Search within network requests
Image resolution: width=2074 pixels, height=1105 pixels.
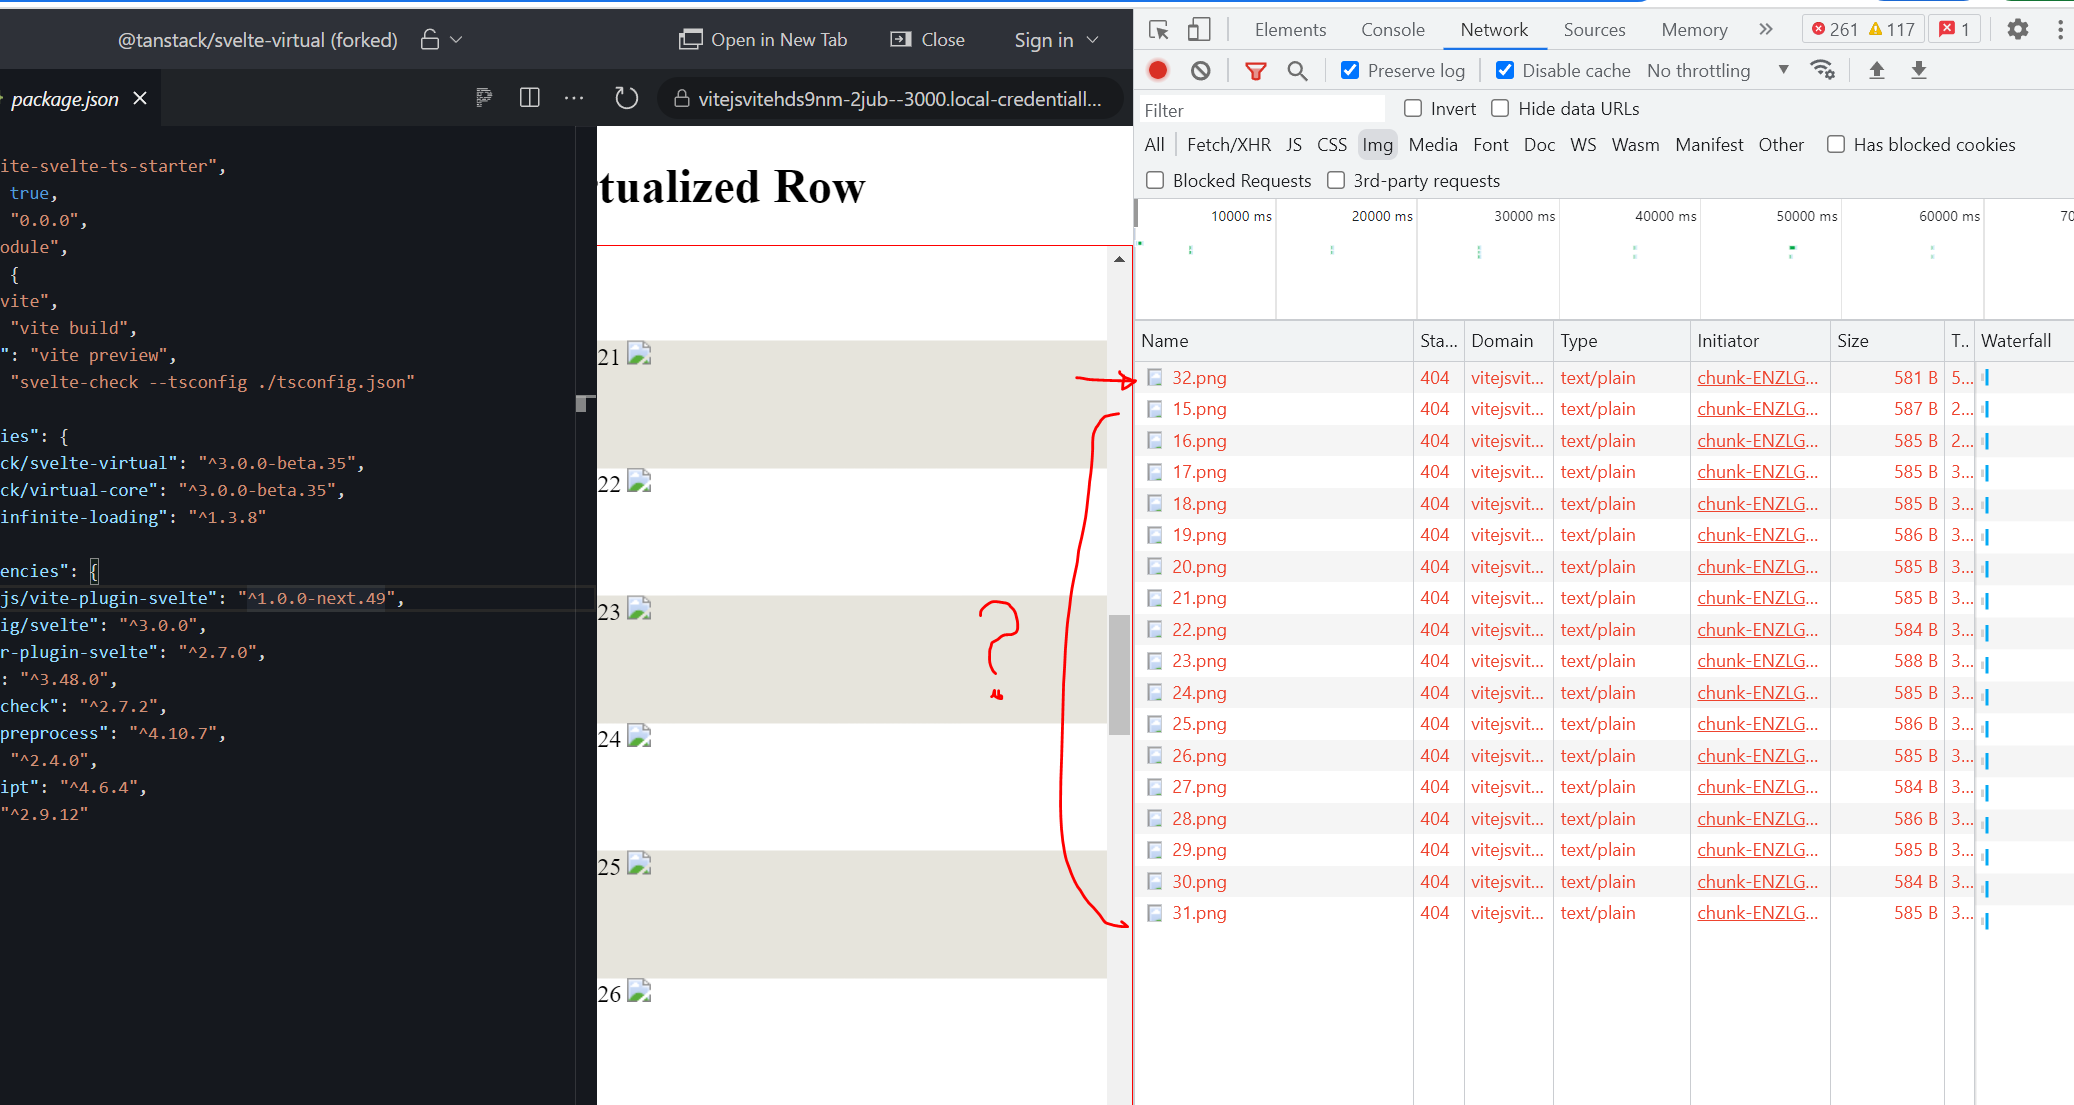click(1297, 70)
